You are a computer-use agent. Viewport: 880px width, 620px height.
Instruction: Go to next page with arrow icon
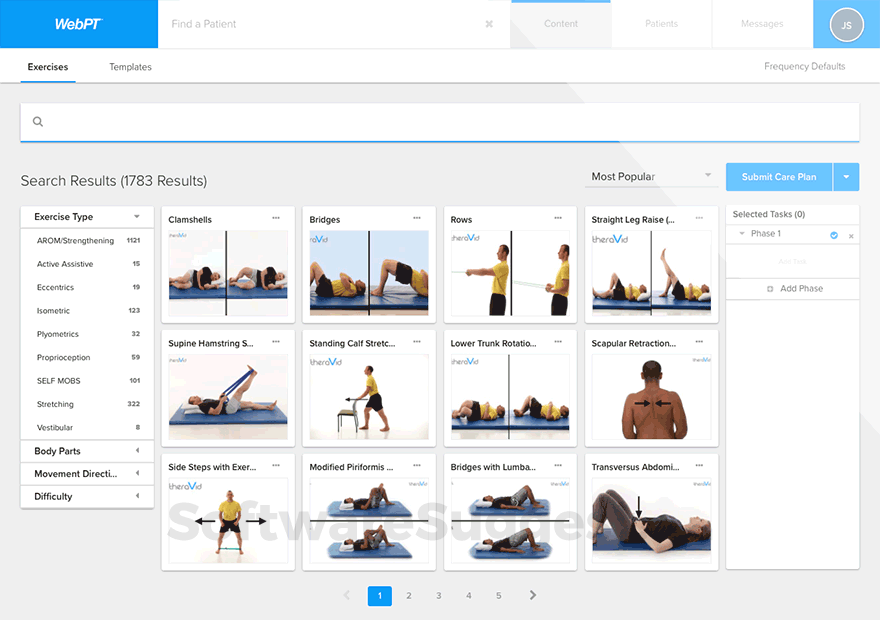tap(532, 595)
